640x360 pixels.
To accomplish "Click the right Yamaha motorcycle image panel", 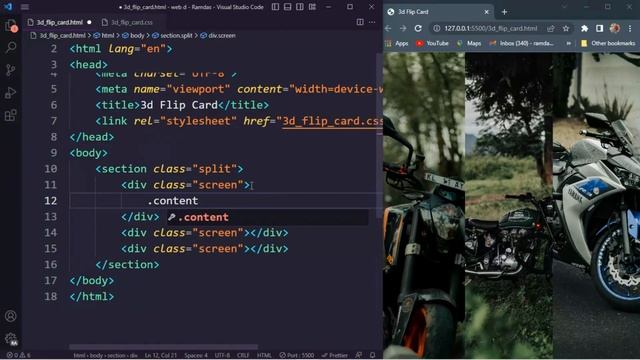I will pos(596,205).
